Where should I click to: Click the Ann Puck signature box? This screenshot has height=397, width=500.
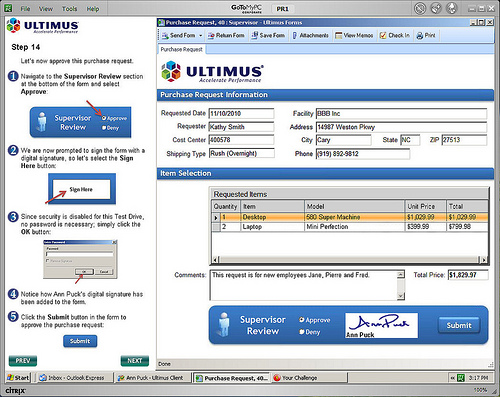point(381,325)
